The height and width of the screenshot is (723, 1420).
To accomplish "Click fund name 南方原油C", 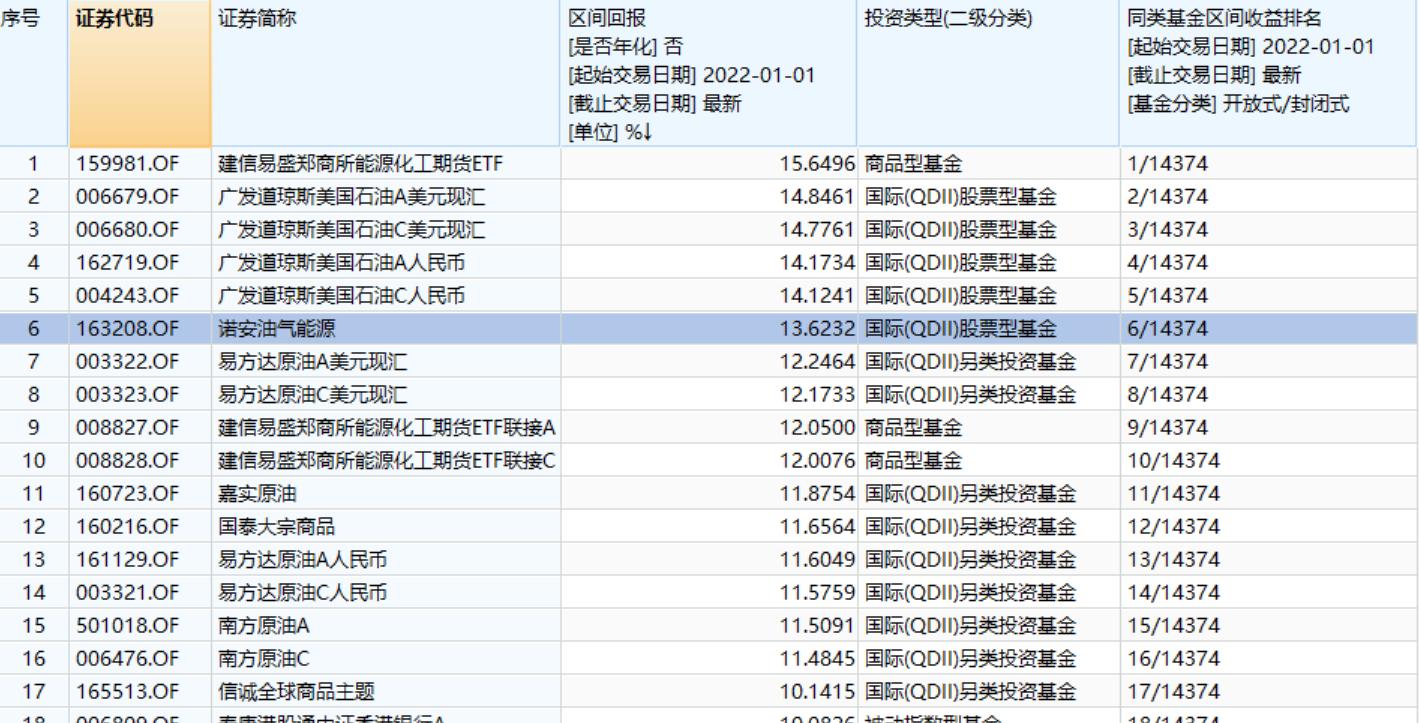I will coord(264,659).
